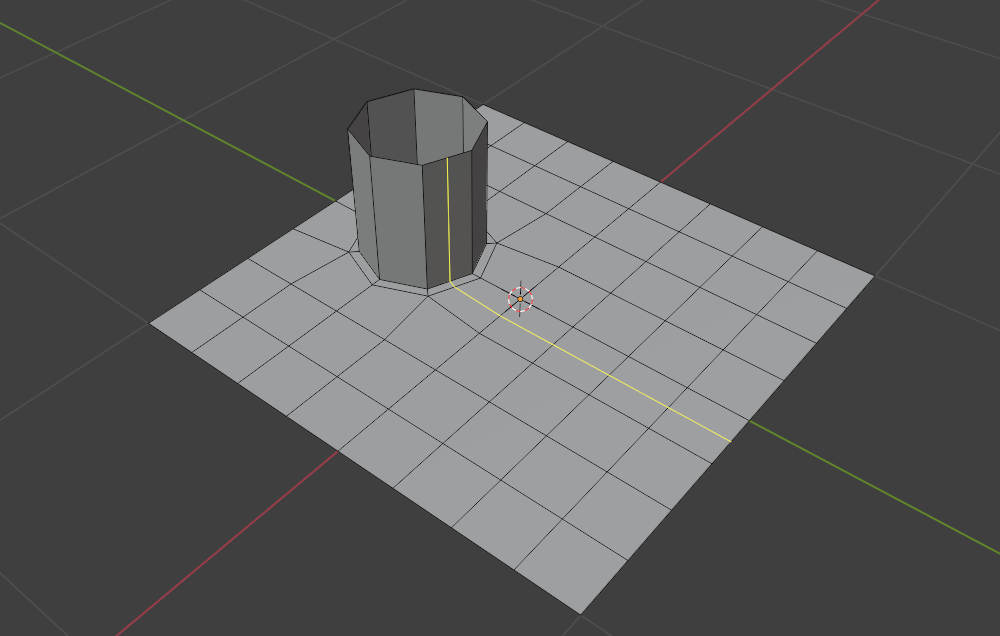Click the green Y axis line at upper left
Viewport: 1000px width, 636px height.
167,111
